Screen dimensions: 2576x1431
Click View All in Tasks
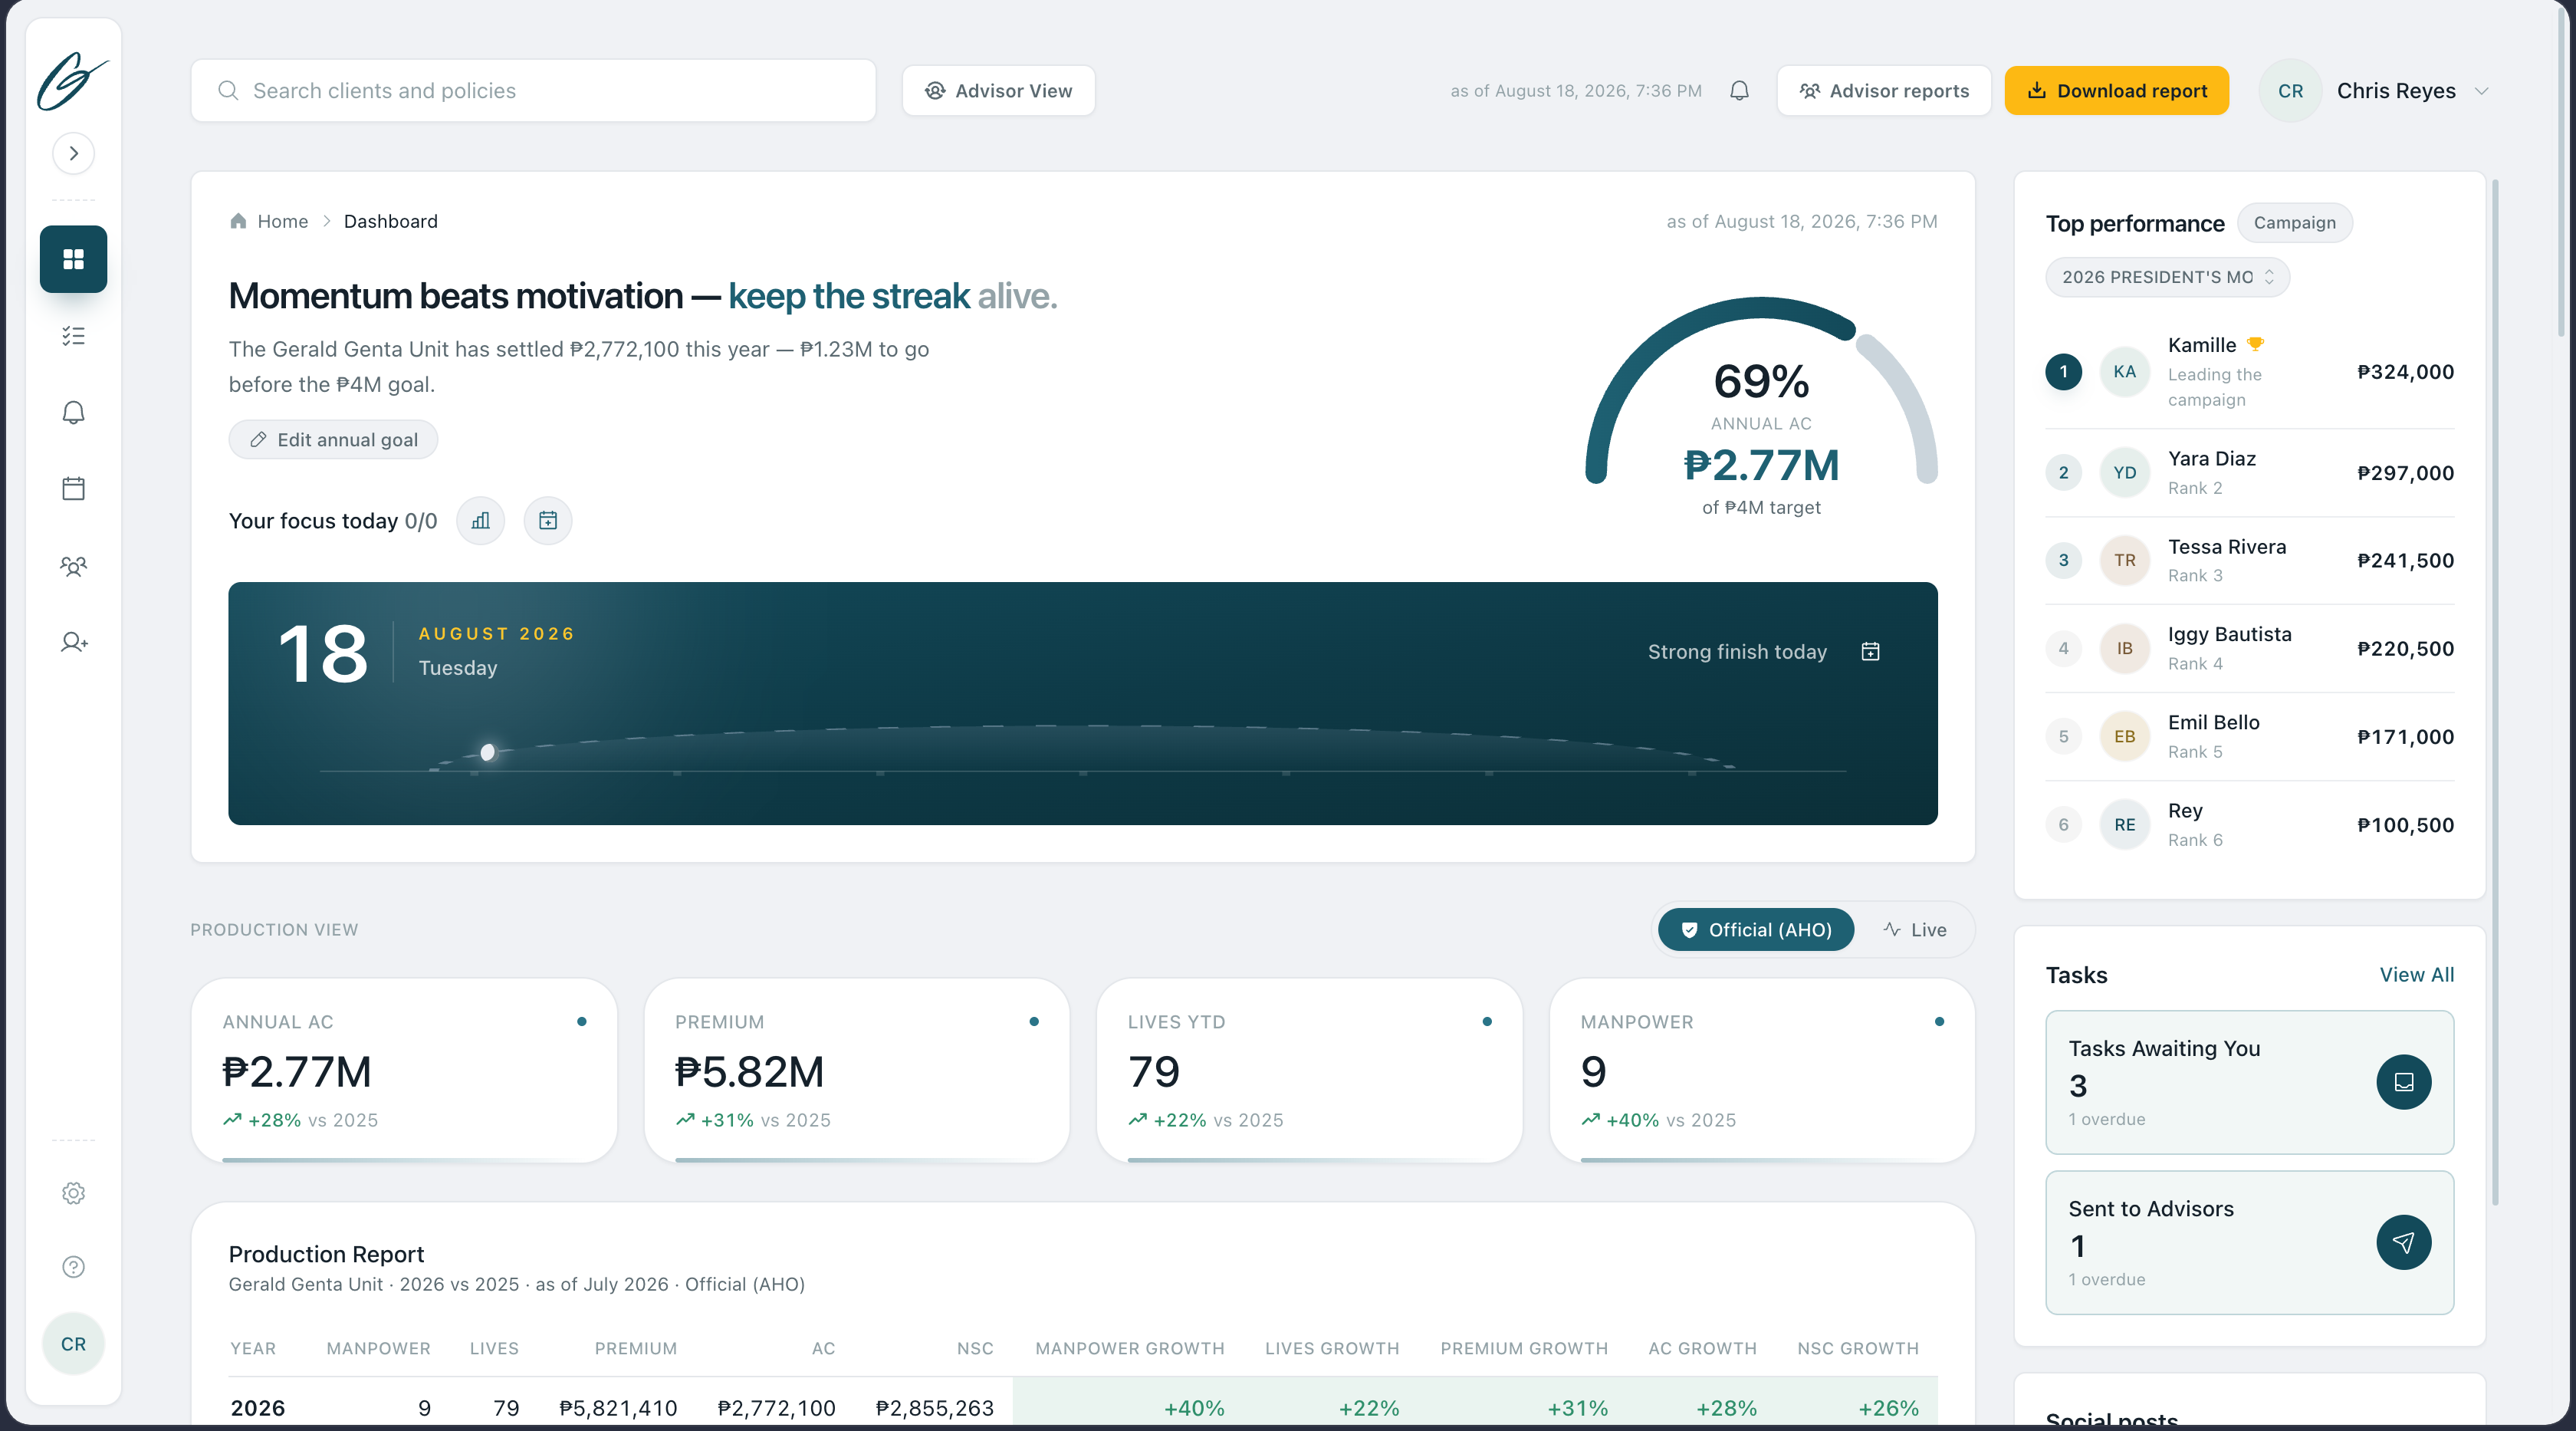[2416, 975]
